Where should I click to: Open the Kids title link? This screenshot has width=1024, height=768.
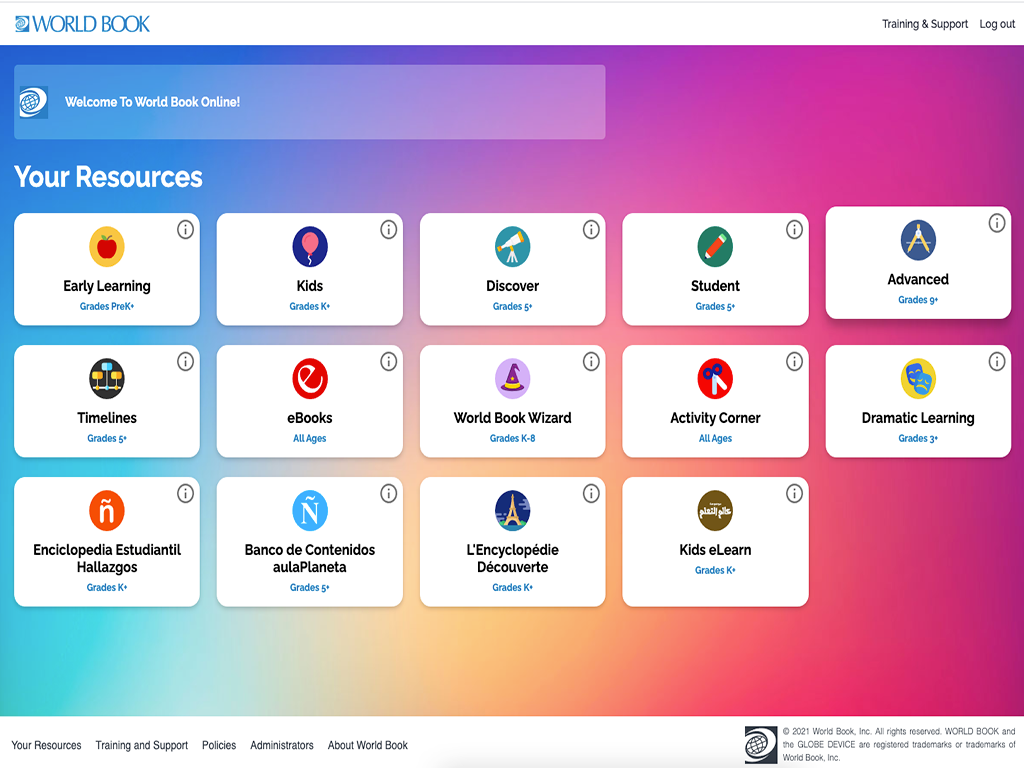click(x=310, y=286)
